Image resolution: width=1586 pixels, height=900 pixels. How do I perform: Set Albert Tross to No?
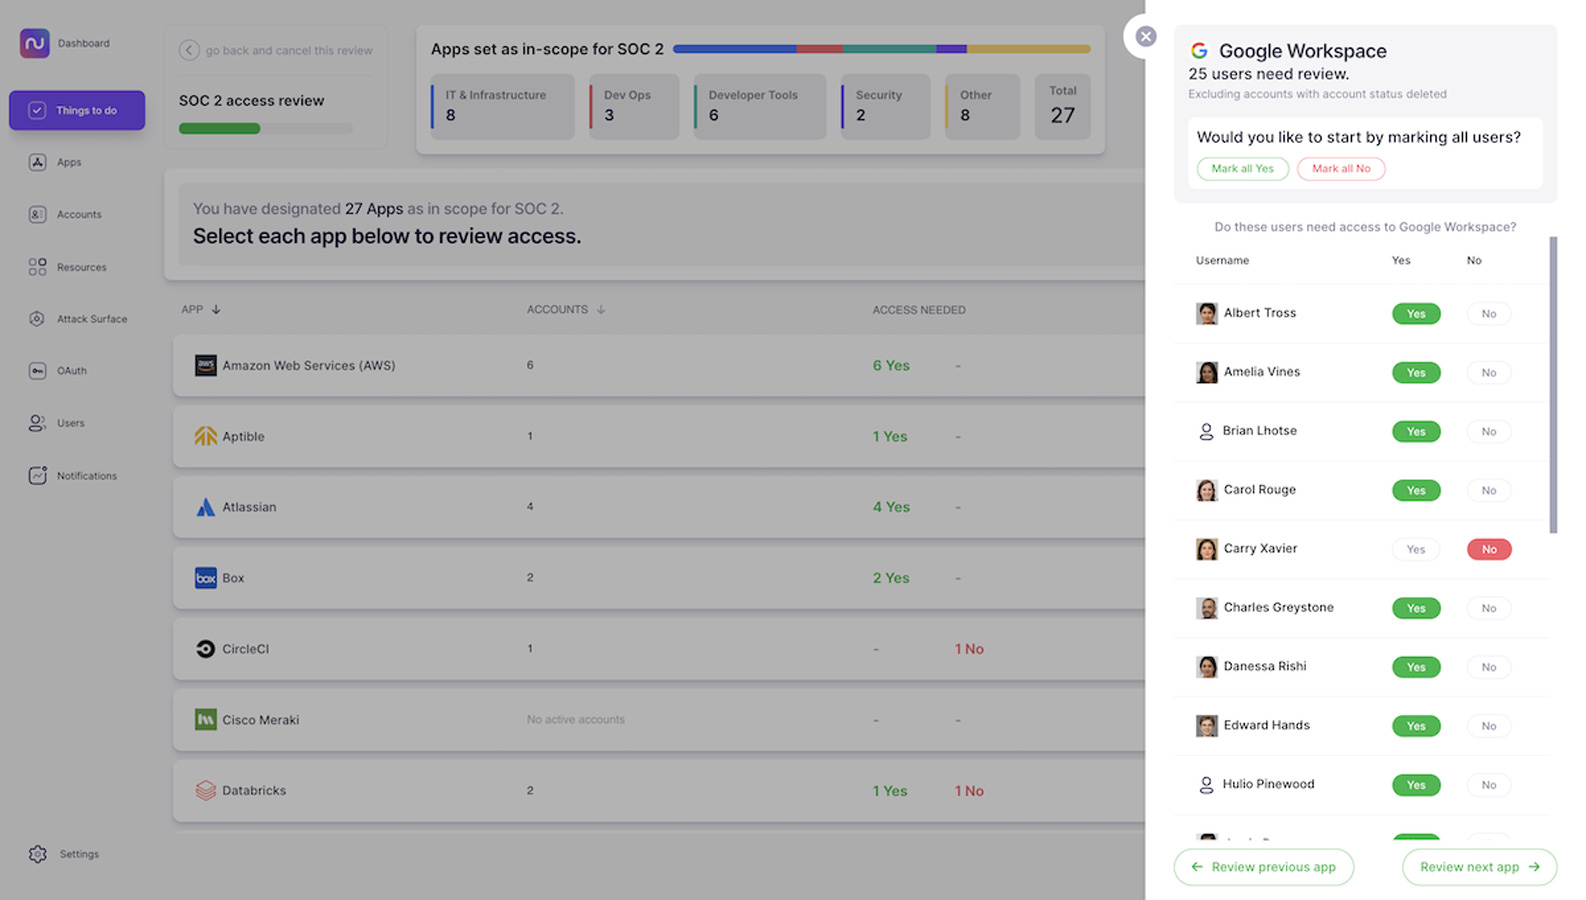coord(1489,314)
